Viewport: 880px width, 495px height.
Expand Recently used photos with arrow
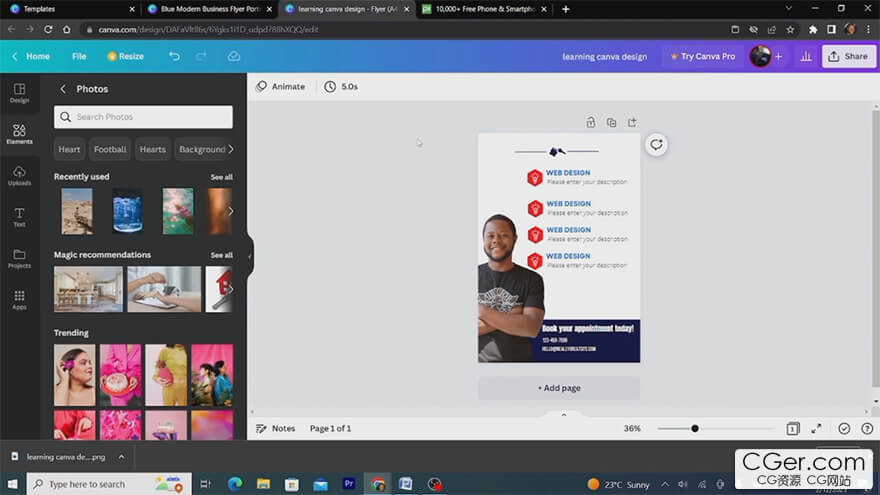pos(231,211)
